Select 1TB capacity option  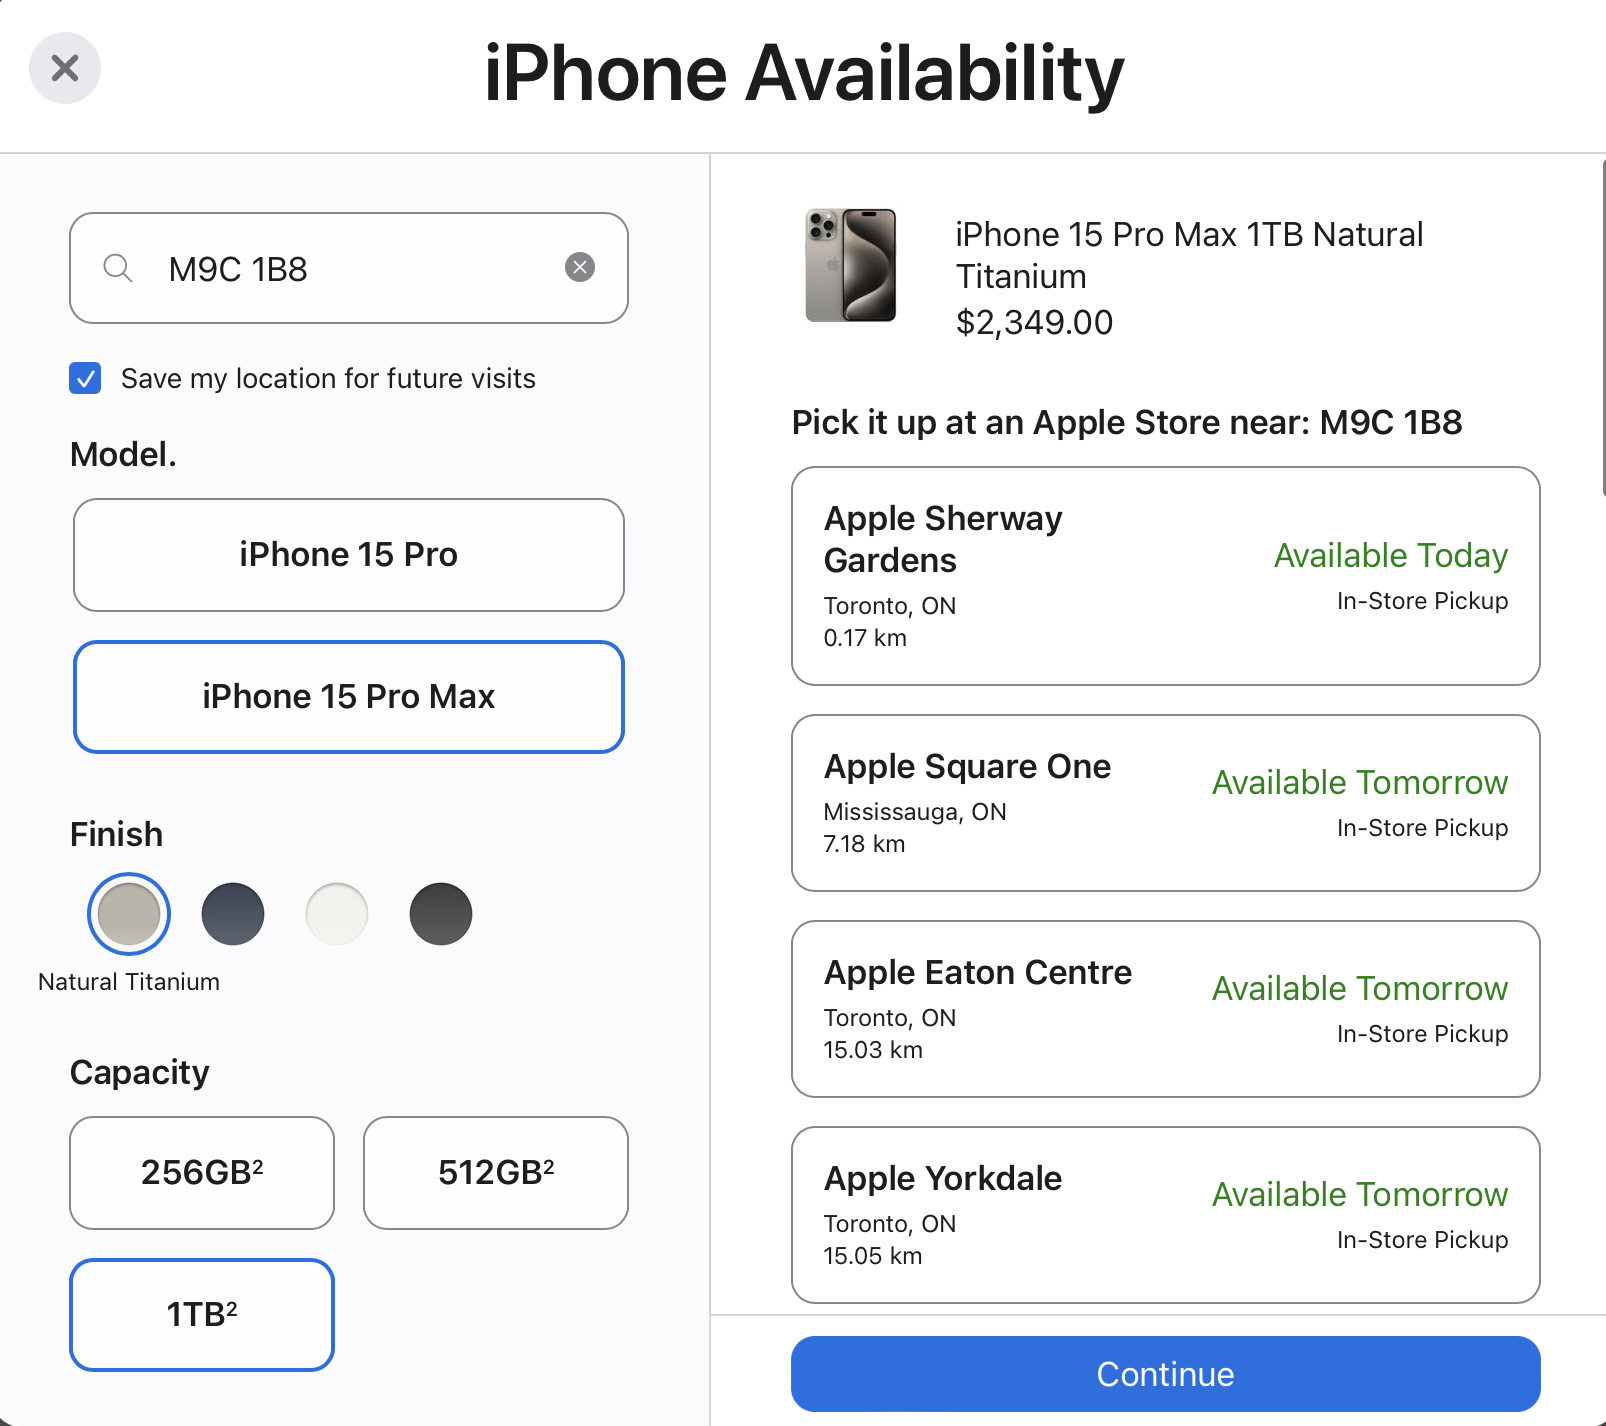[202, 1315]
